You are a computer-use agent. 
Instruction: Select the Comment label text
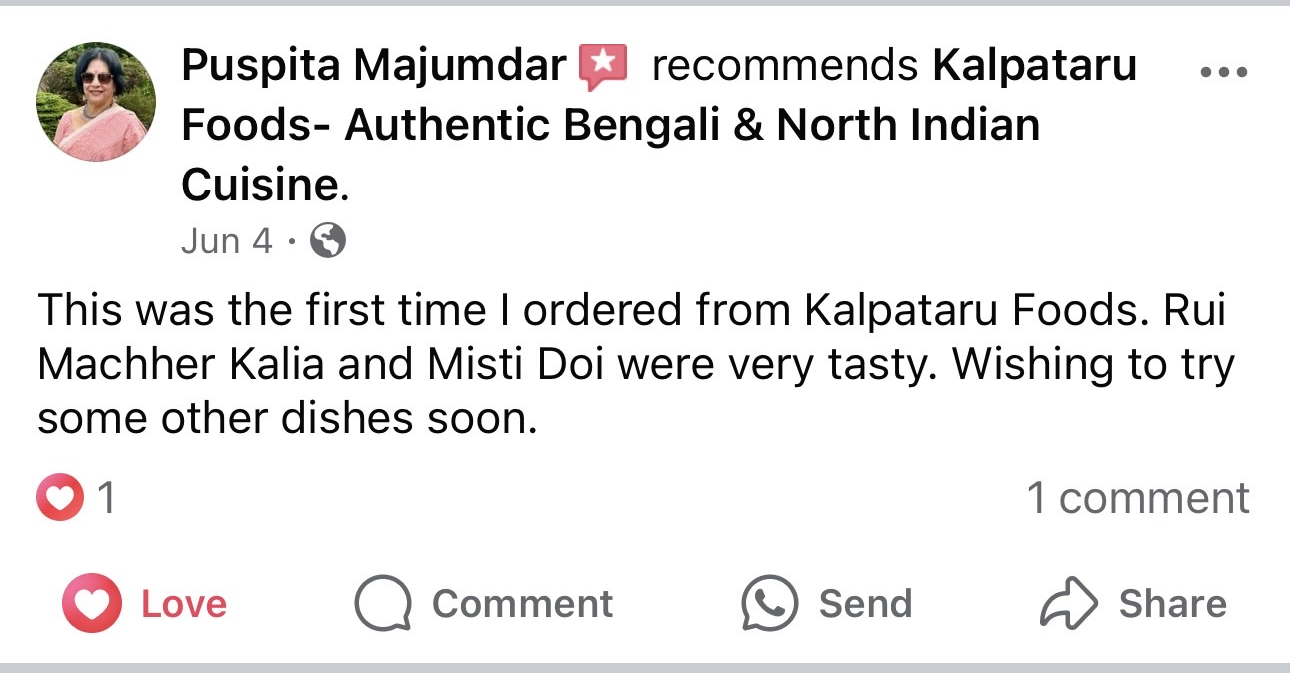point(522,604)
